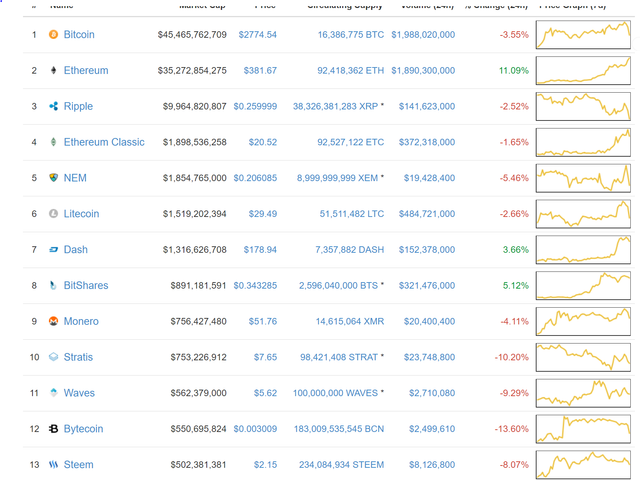Click Bytecoin price $0.003009
Viewport: 640px width, 480px height.
255,429
